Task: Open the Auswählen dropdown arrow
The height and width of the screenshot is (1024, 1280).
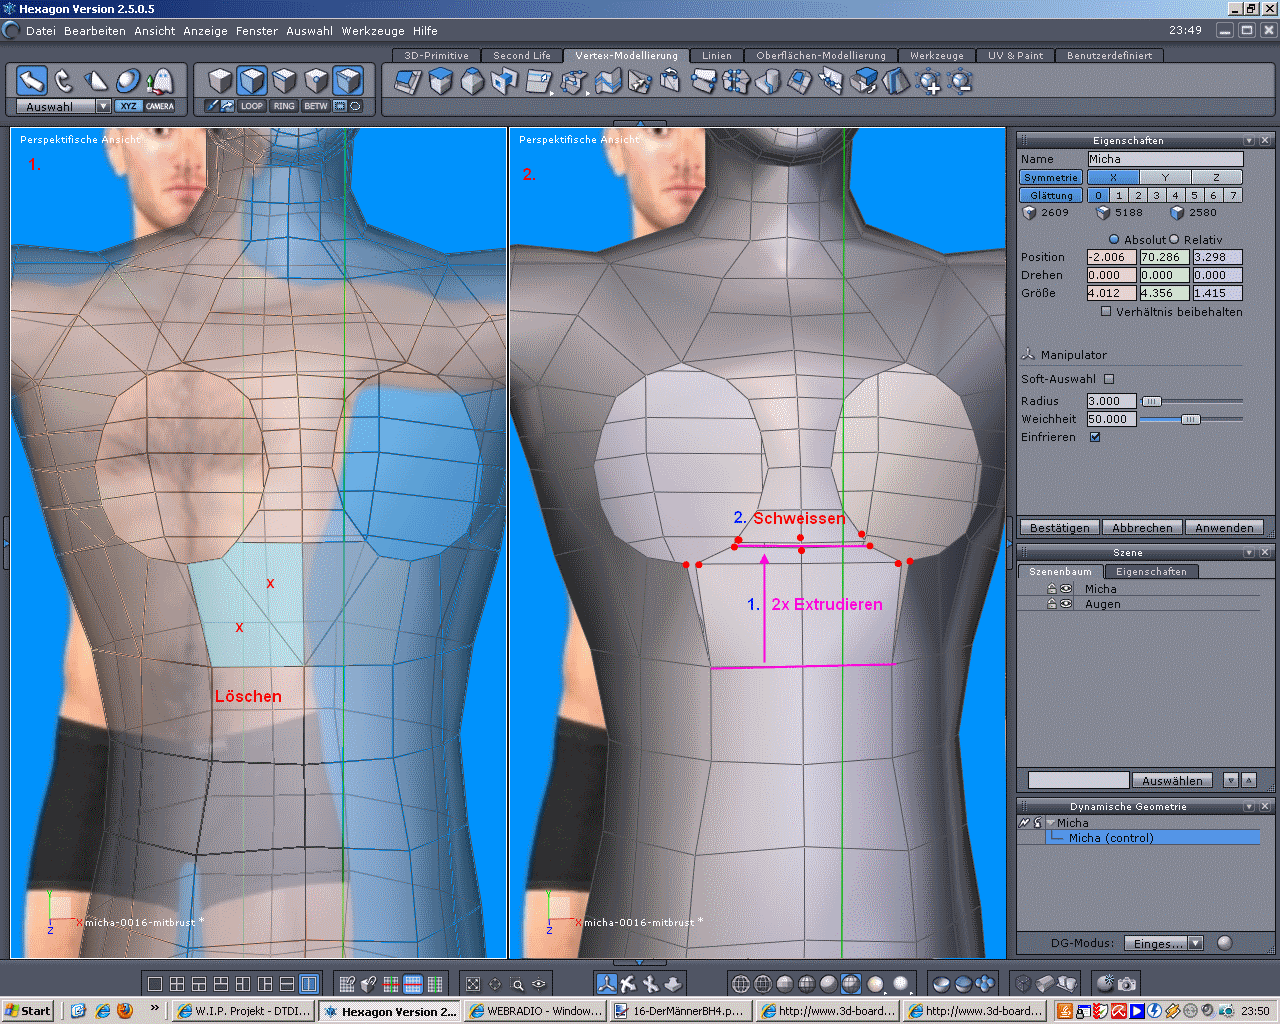Action: coord(1231,780)
